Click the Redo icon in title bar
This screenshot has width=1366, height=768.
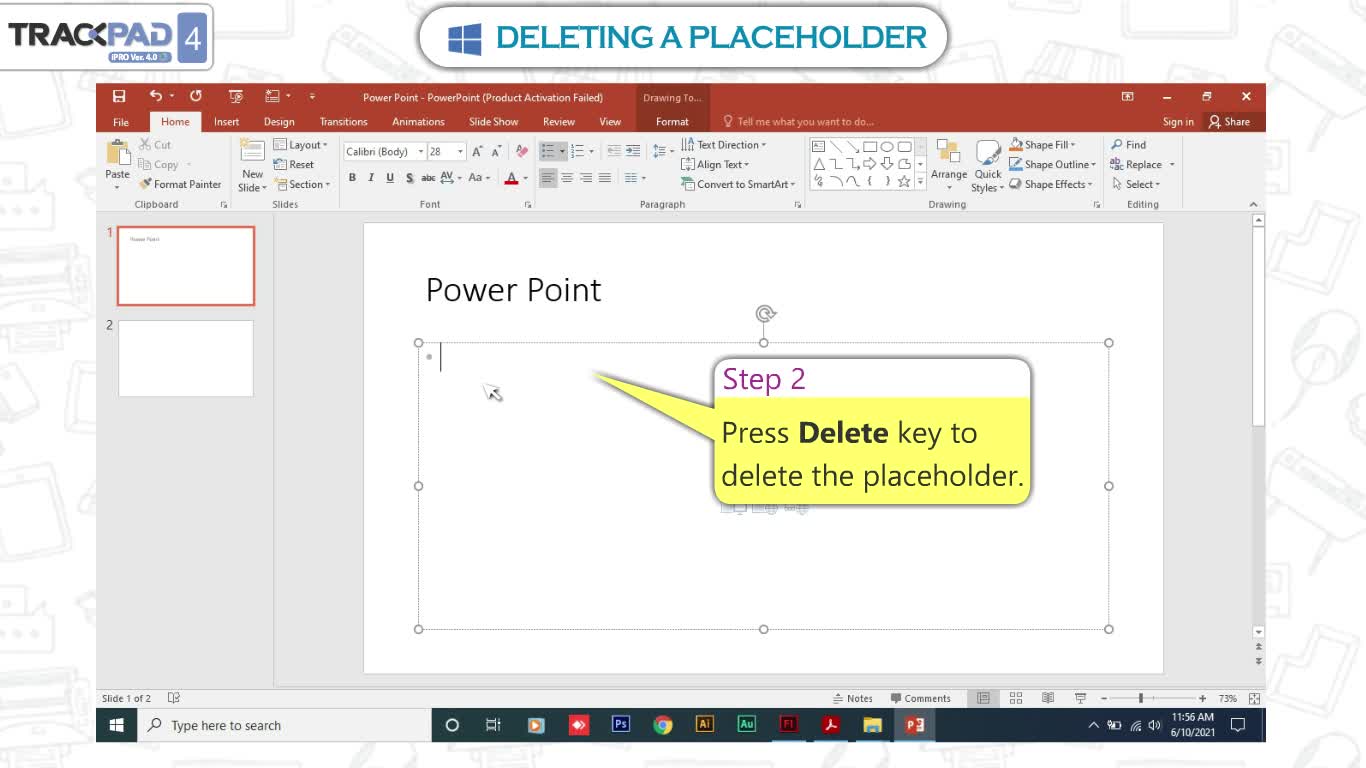point(196,96)
